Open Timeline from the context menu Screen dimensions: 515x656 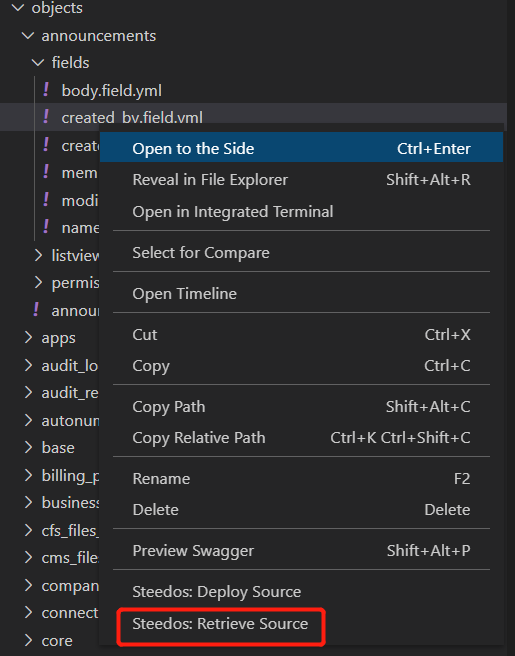301,294
